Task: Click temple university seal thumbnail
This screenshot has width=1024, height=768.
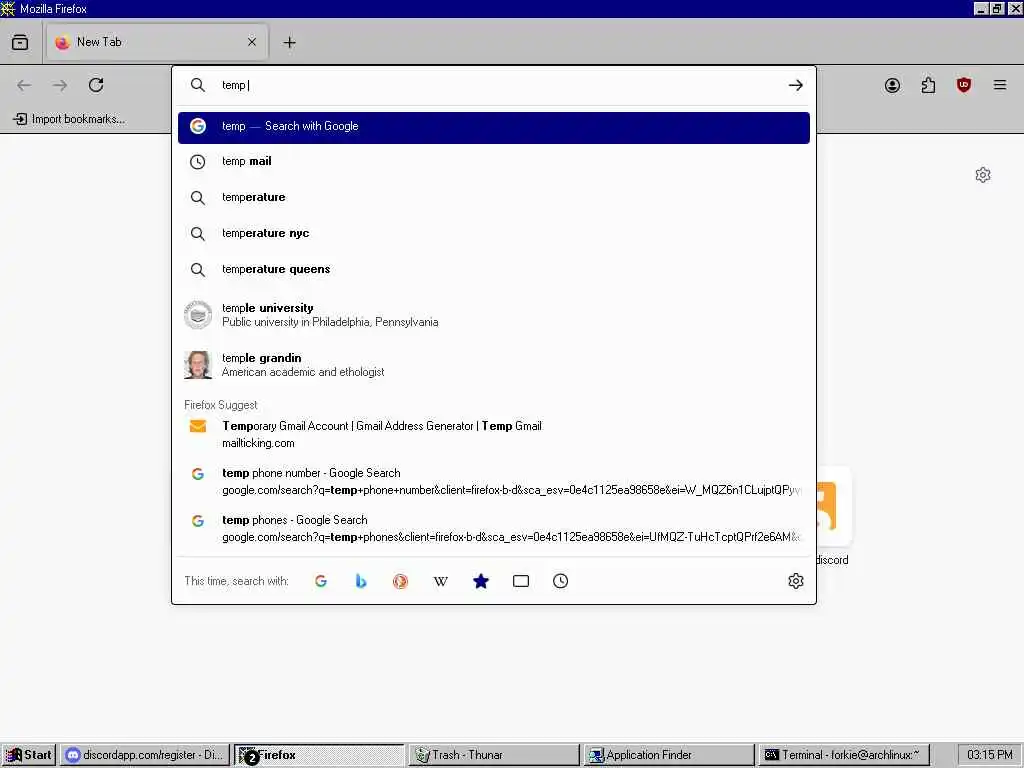Action: point(198,315)
